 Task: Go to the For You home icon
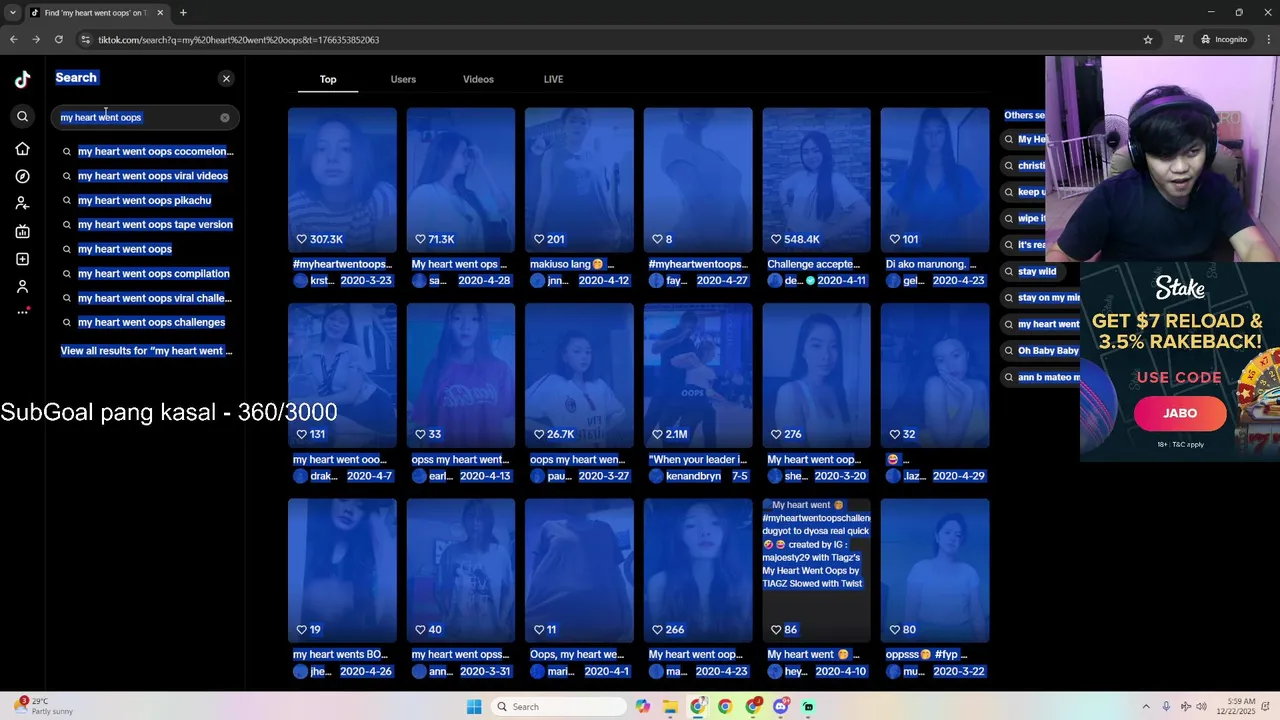point(22,149)
